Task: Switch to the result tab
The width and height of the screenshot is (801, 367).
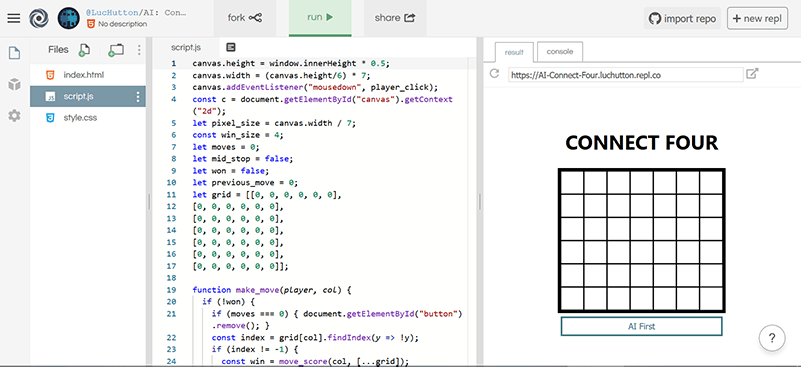Action: (514, 52)
